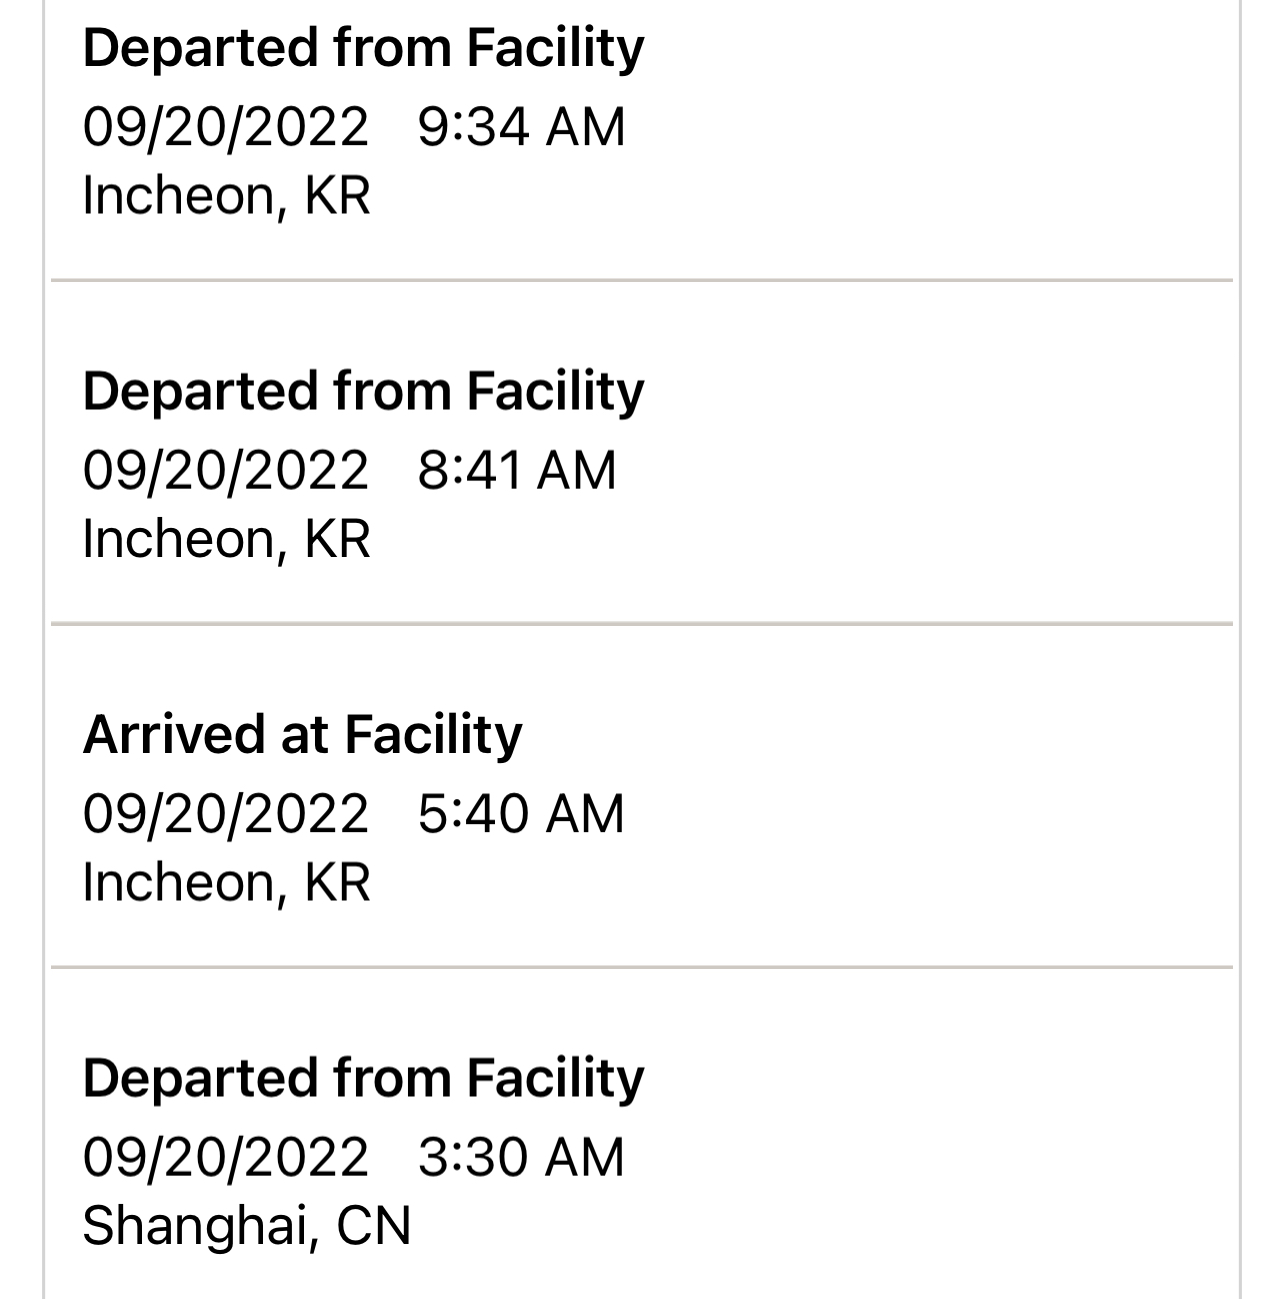Tap the 9:34 AM timestamp
Image resolution: width=1284 pixels, height=1299 pixels.
point(521,127)
